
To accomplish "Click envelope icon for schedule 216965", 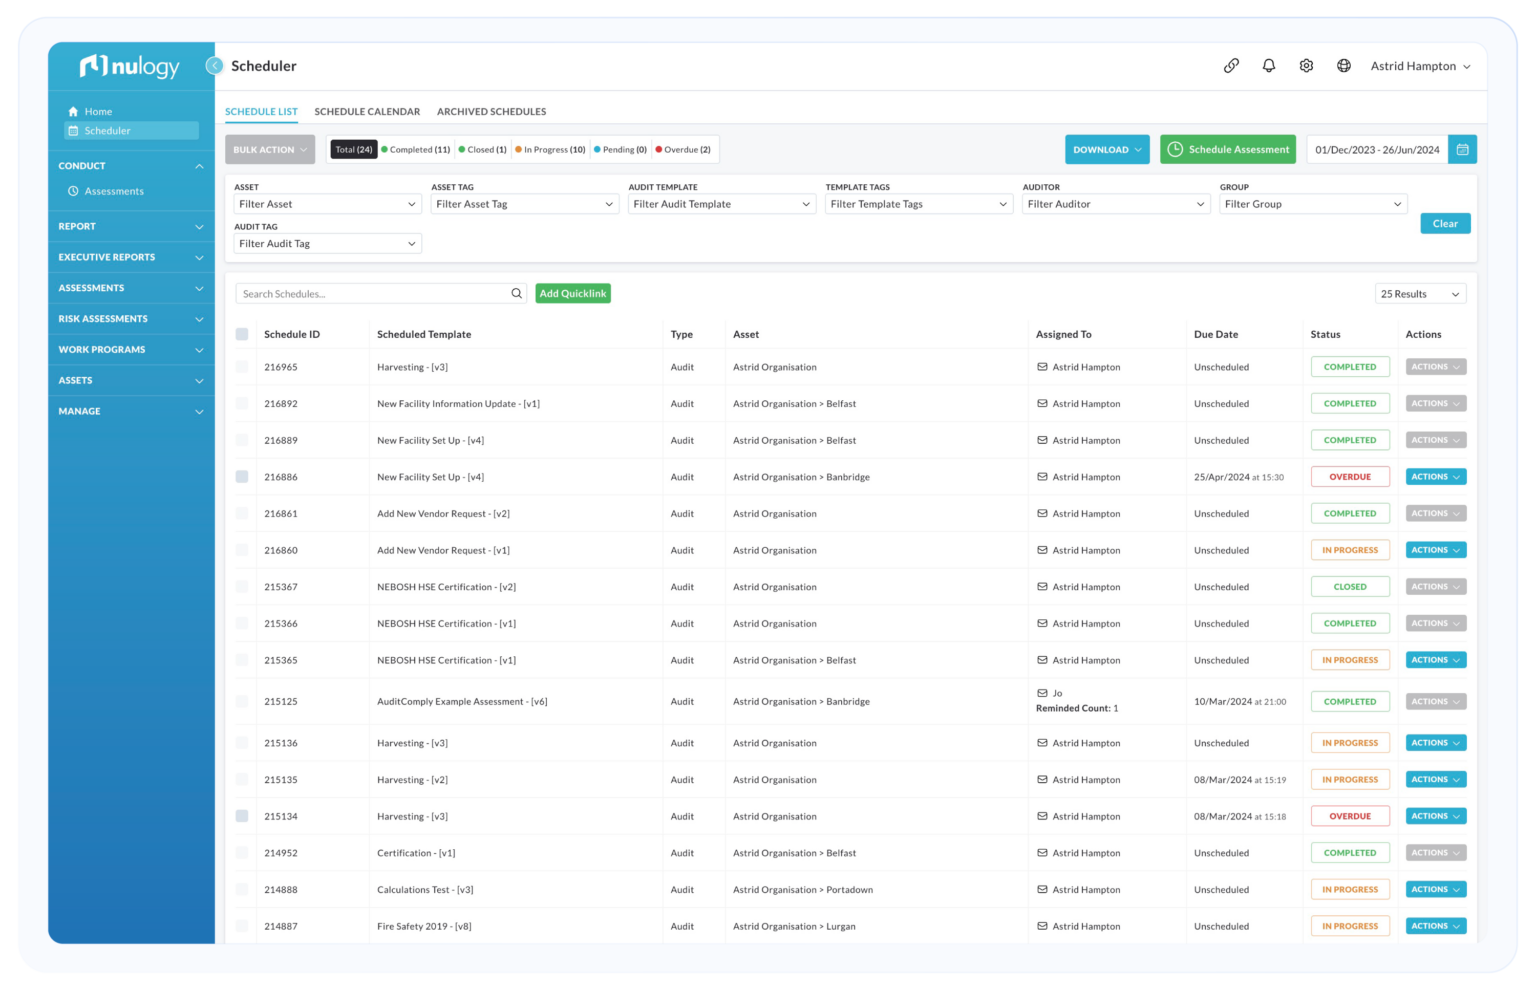I will (1042, 367).
